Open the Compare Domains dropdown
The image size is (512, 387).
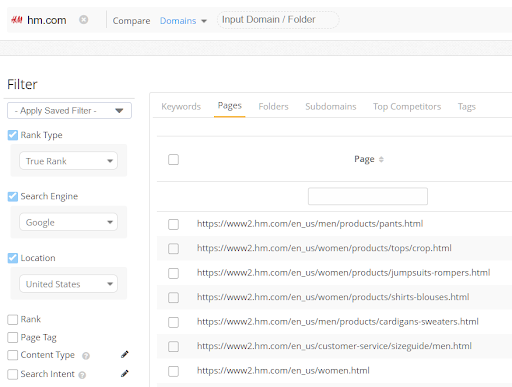(183, 21)
